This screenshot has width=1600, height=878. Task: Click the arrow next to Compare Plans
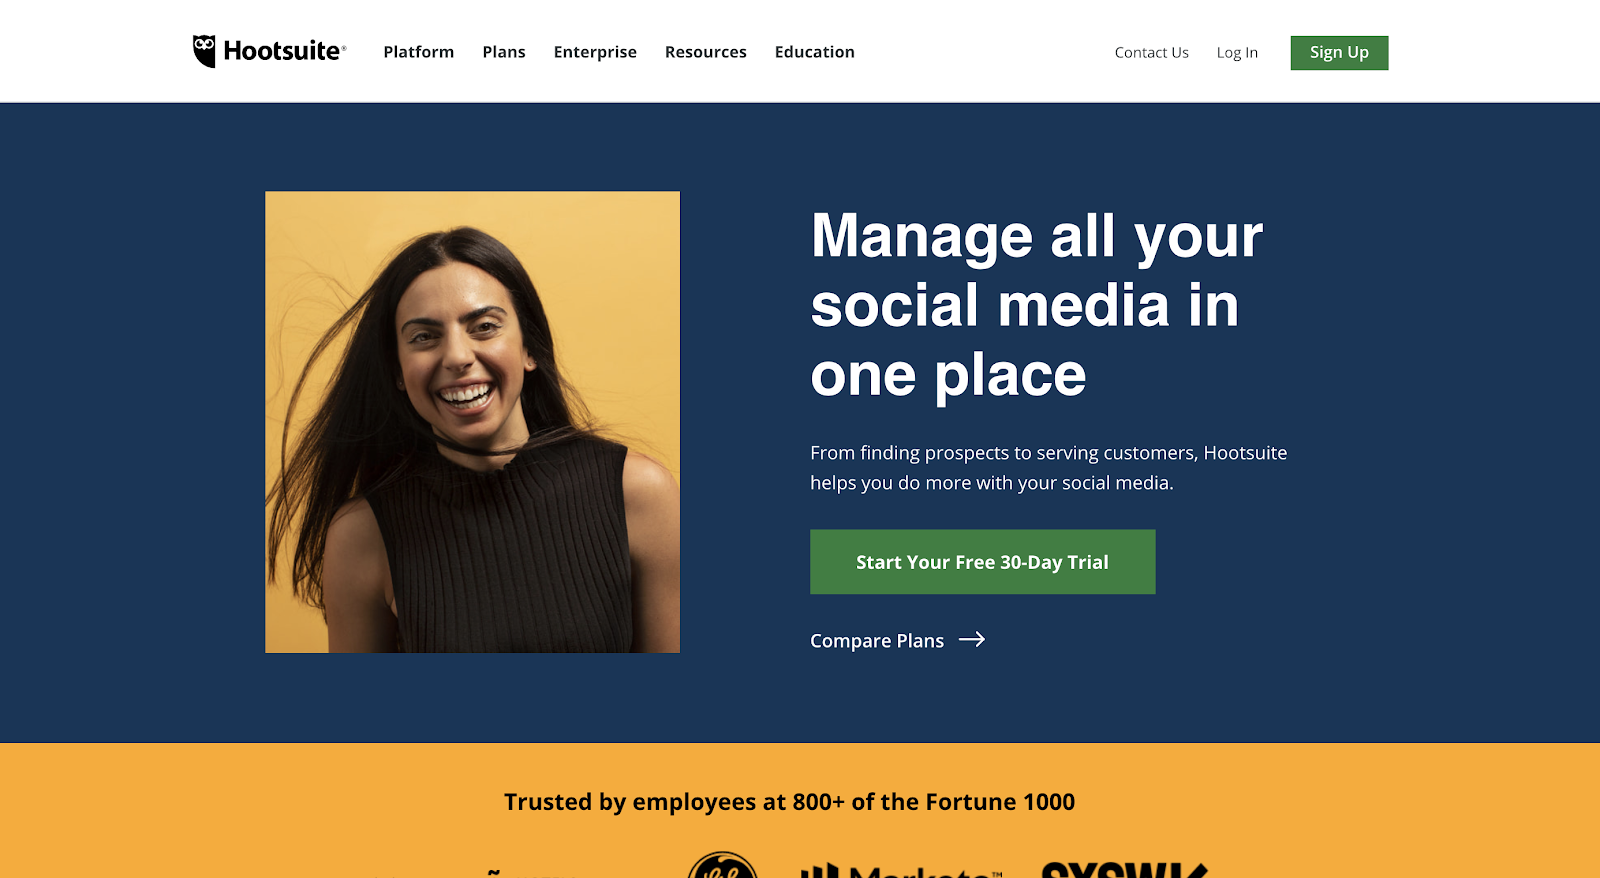click(972, 640)
